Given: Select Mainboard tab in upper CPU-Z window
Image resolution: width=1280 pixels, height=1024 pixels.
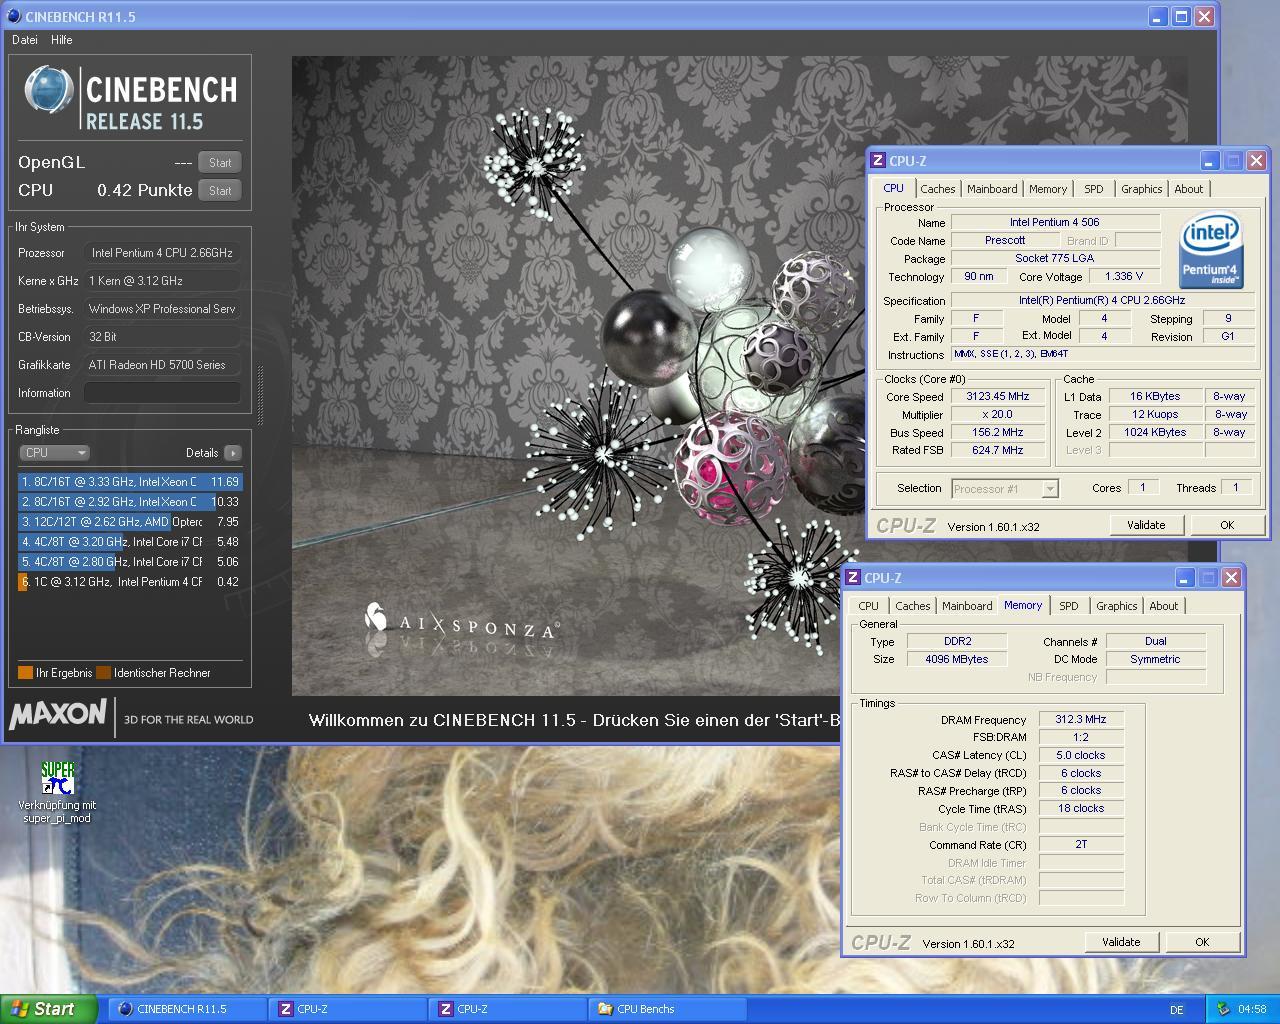Looking at the screenshot, I should point(992,189).
